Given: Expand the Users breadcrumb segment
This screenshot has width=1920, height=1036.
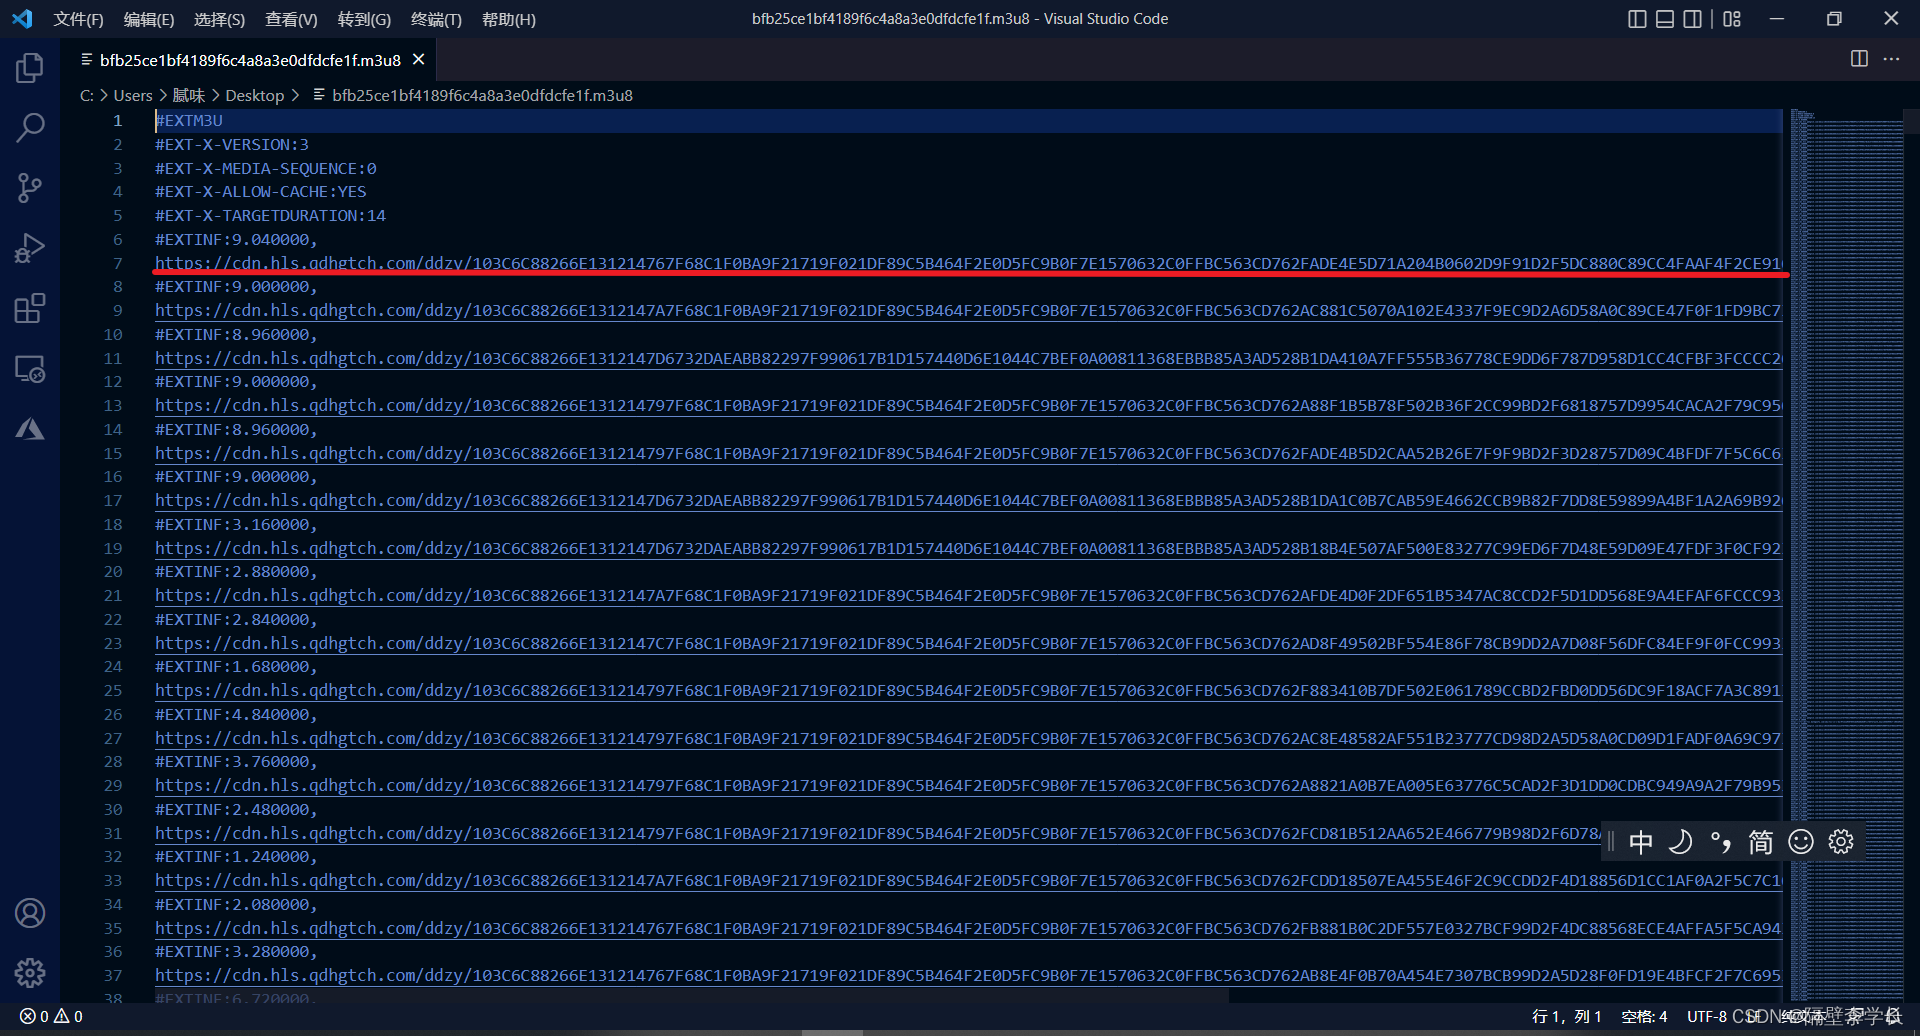Looking at the screenshot, I should (133, 95).
